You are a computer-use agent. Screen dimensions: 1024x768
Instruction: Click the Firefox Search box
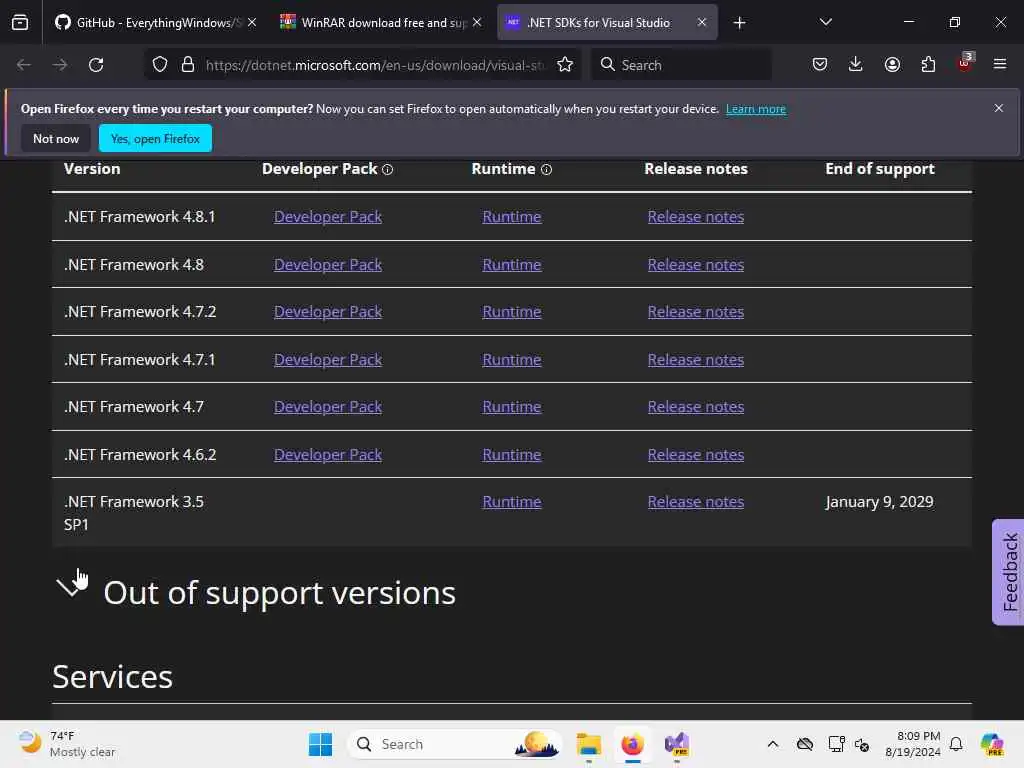681,65
